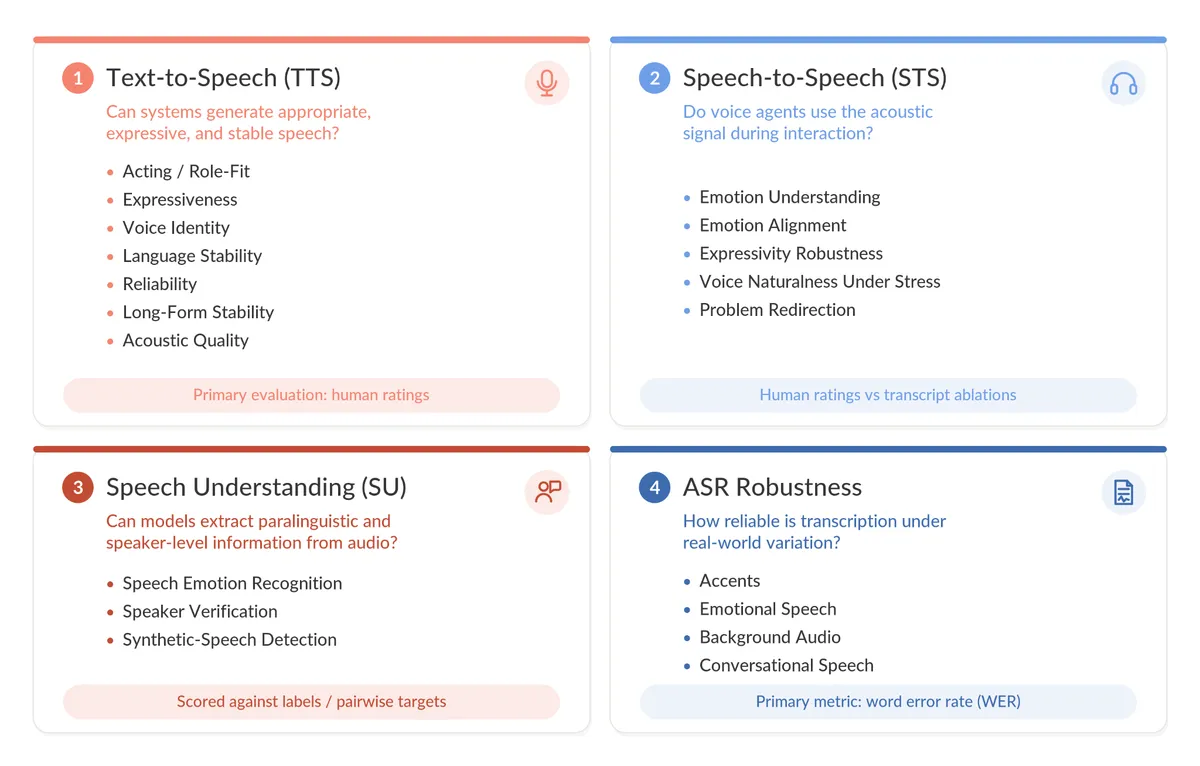Click the microphone icon on Text-to-Speech card
Image resolution: width=1200 pixels, height=766 pixels.
click(x=547, y=83)
